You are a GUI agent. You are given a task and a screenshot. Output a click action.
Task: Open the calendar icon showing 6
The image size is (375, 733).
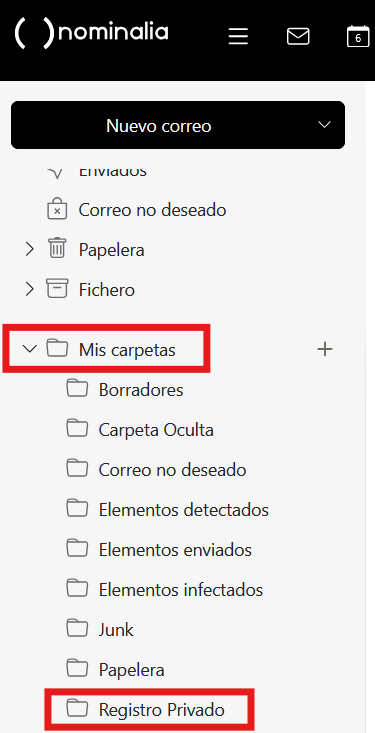coord(358,36)
